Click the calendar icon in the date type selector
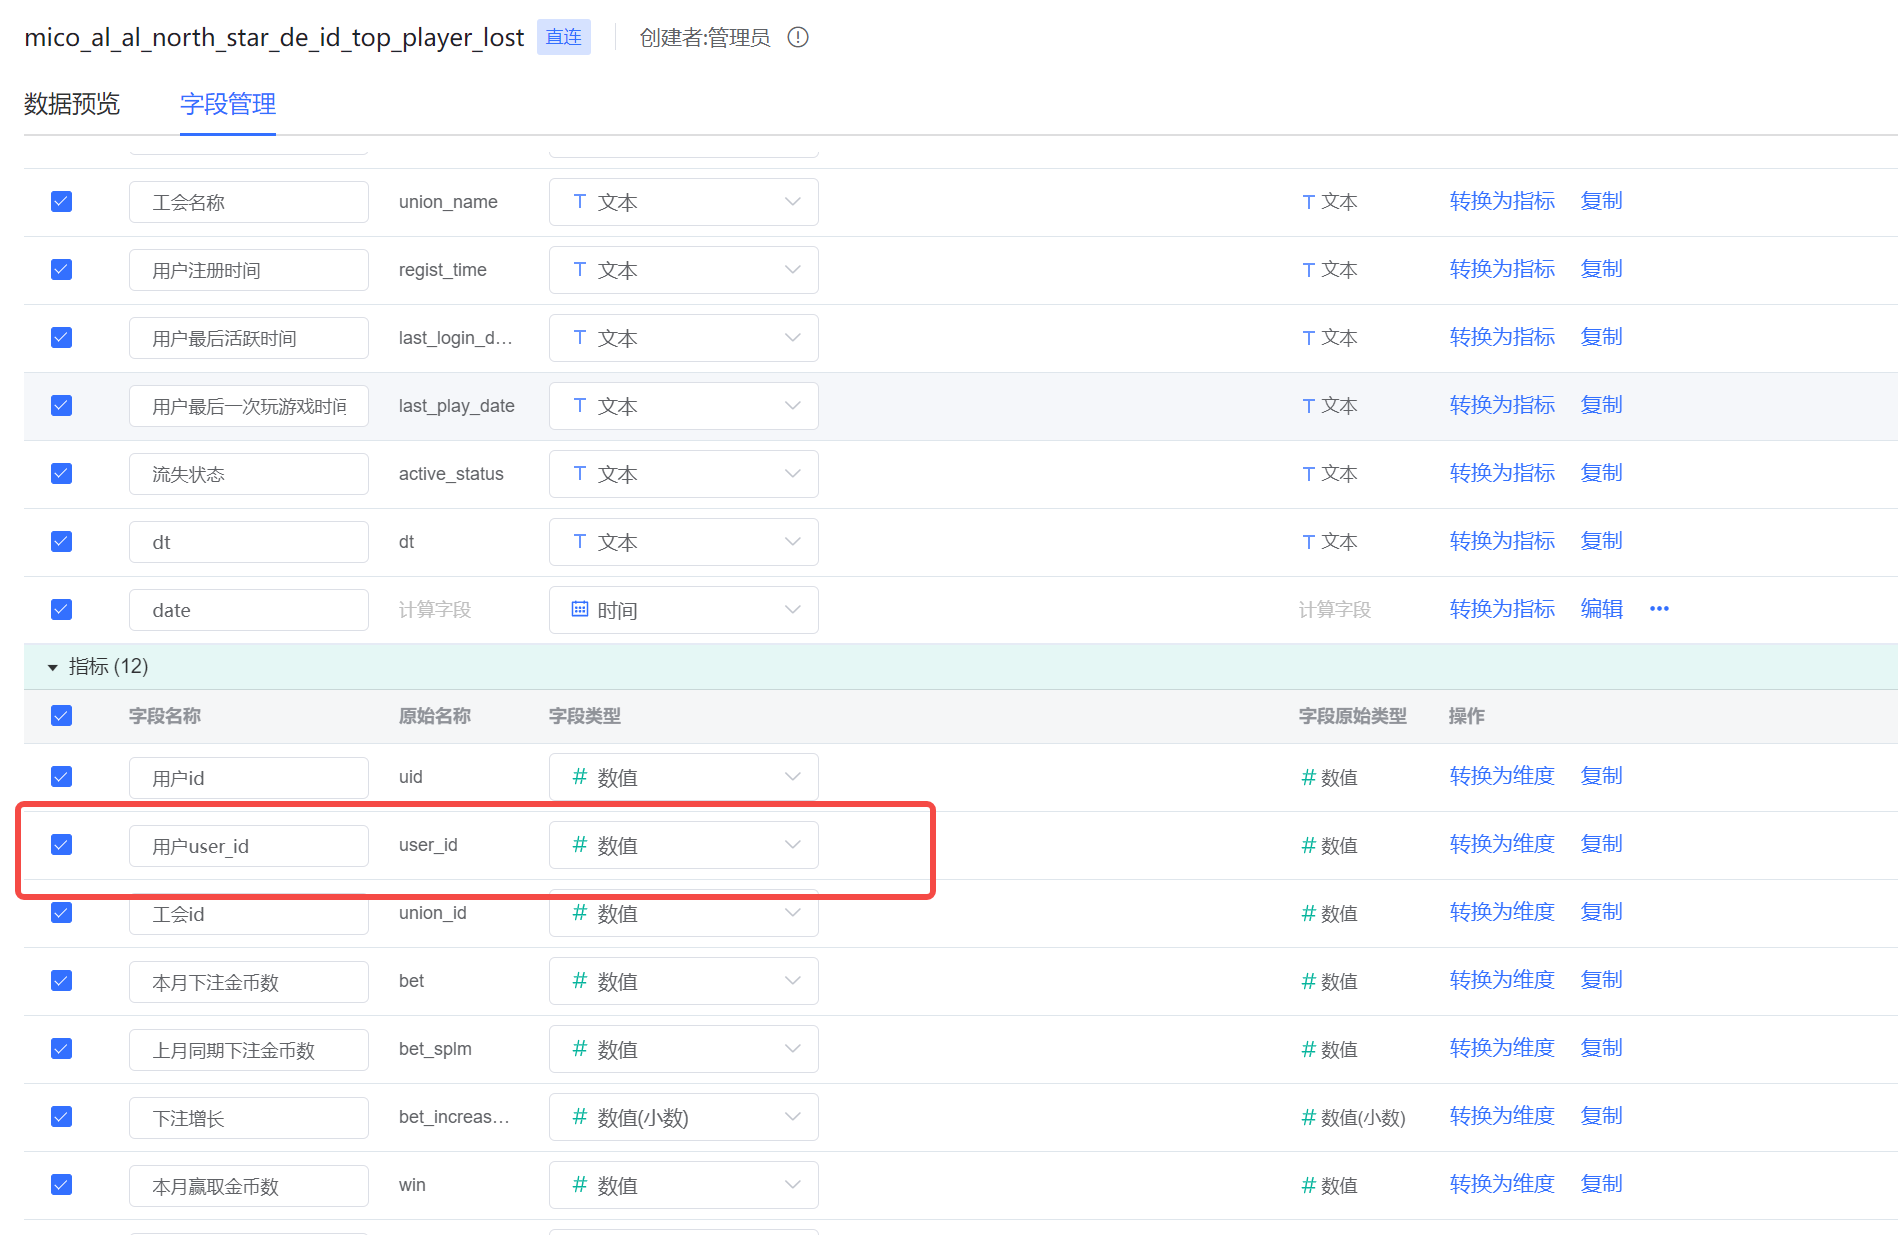This screenshot has height=1235, width=1898. coord(579,609)
